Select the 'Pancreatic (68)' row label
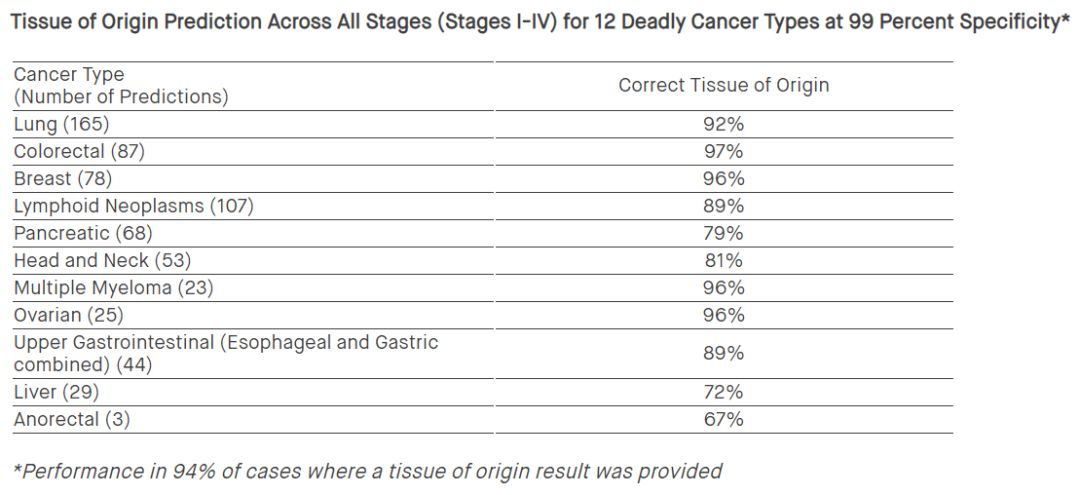This screenshot has width=1080, height=495. (x=82, y=233)
